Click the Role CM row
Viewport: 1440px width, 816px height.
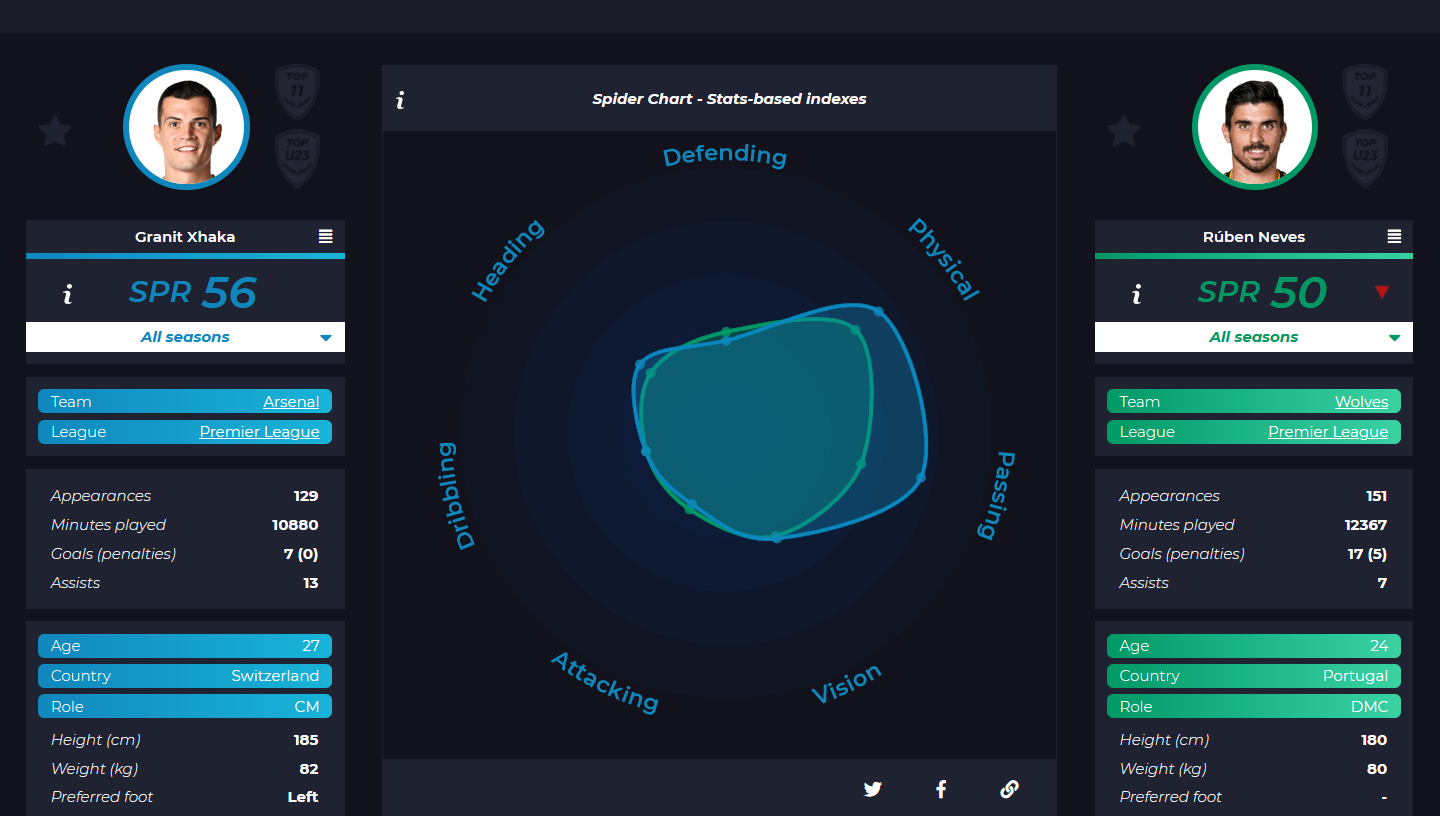[185, 706]
